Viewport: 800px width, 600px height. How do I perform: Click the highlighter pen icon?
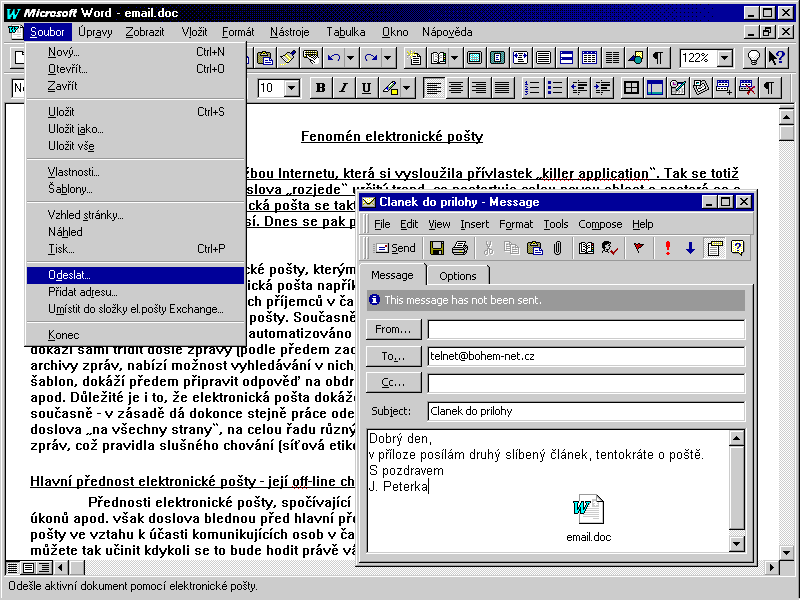click(x=390, y=88)
